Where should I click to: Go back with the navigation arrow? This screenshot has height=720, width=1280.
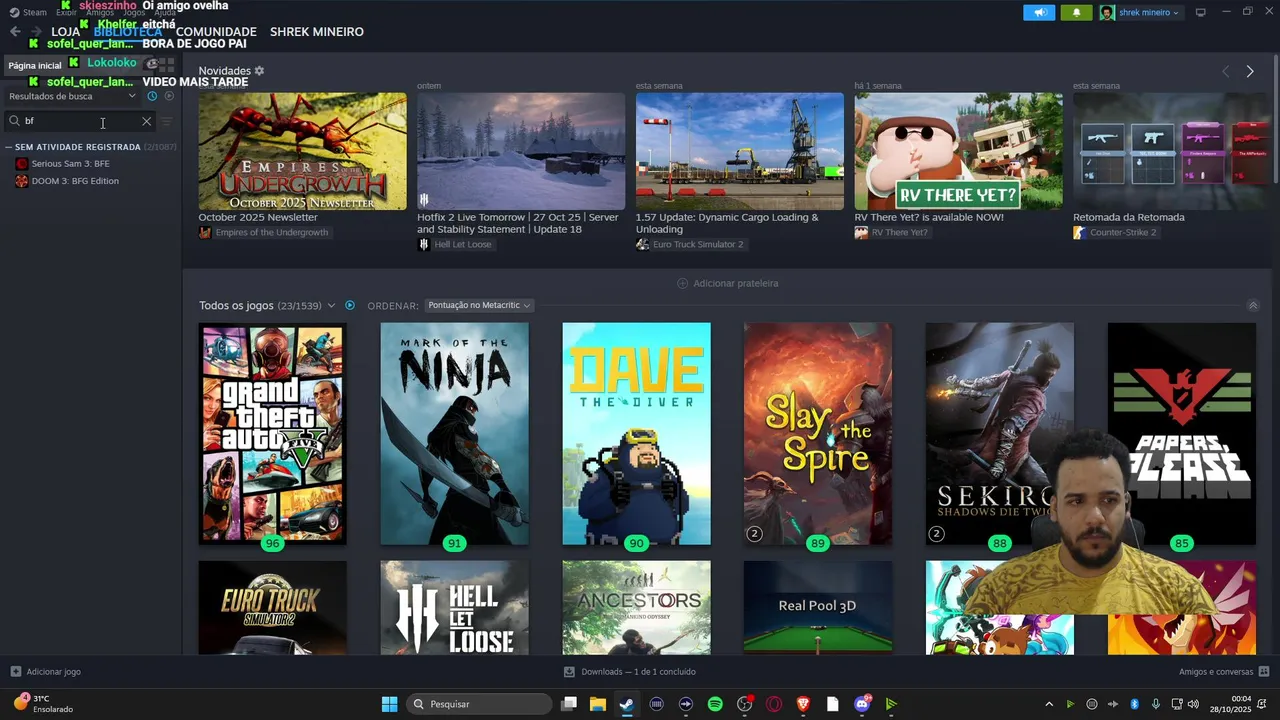point(15,32)
